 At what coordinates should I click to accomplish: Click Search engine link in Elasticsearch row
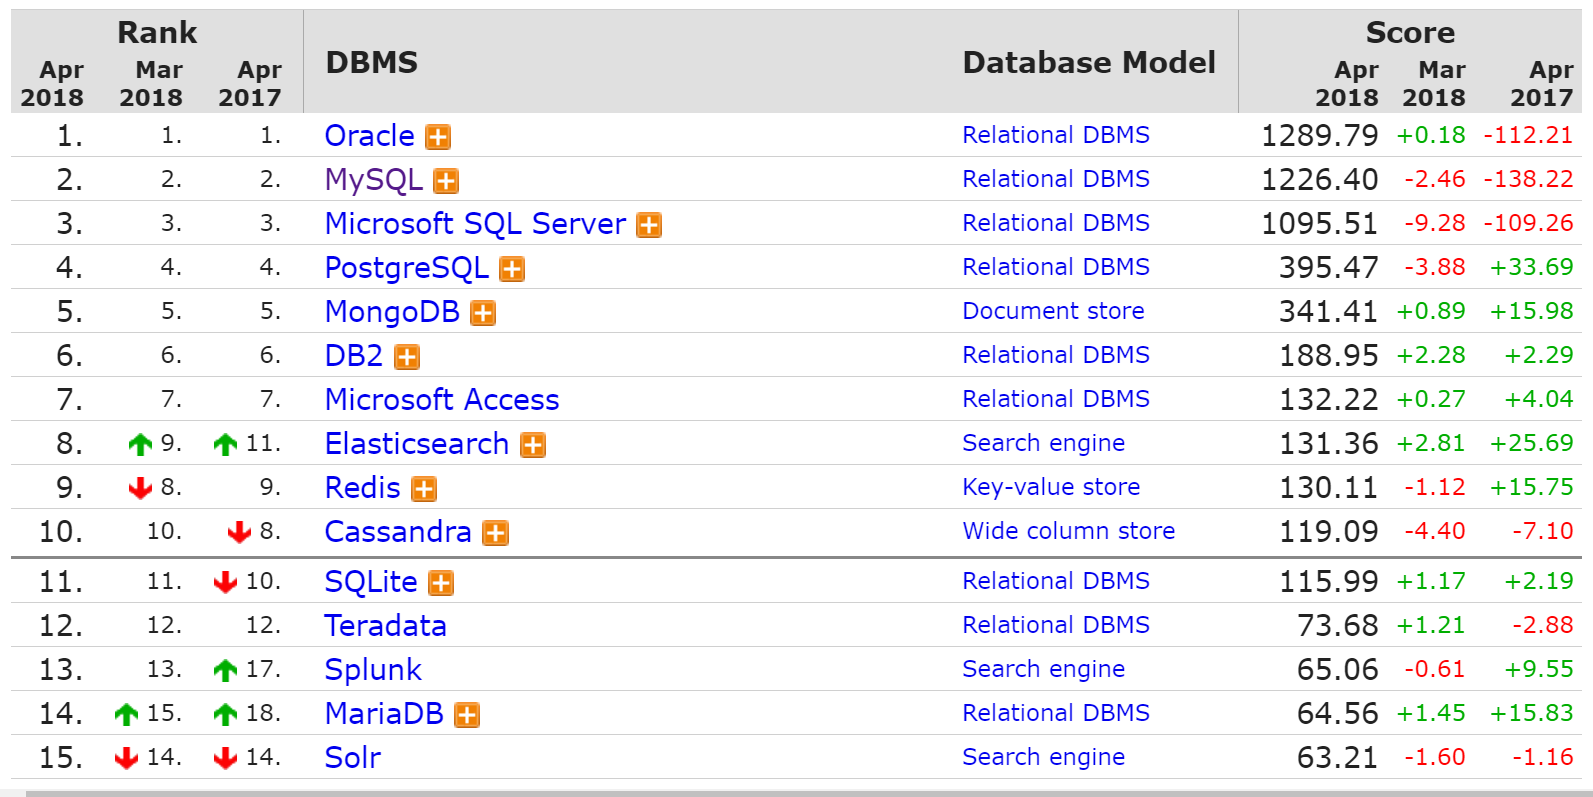click(1043, 443)
